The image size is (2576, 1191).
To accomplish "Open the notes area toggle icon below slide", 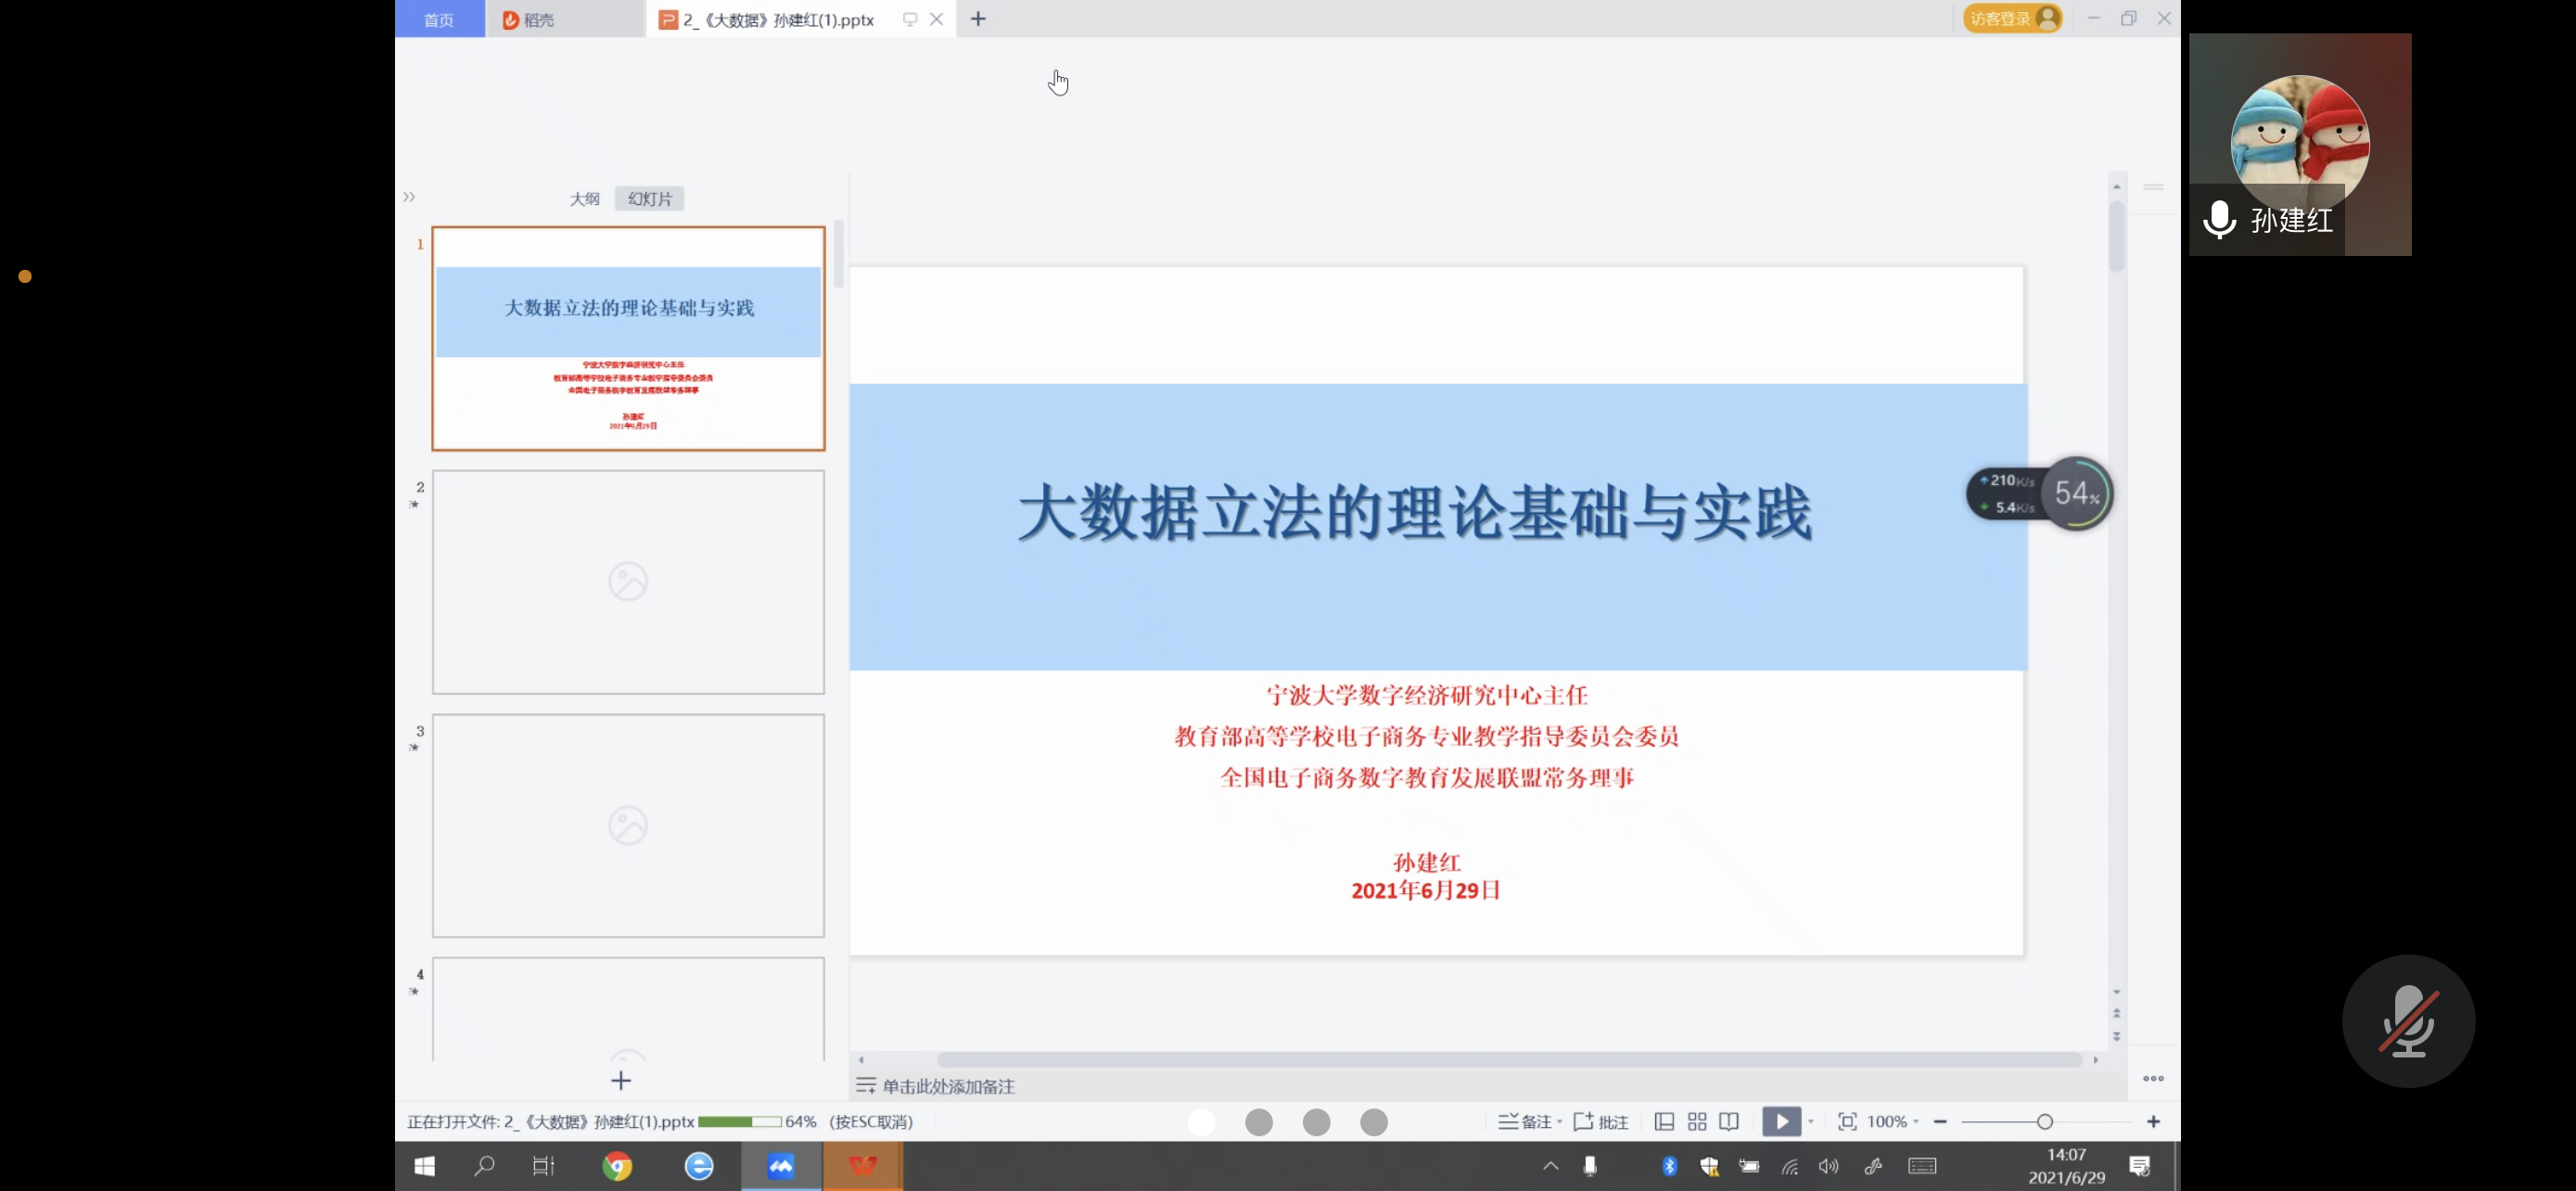I will [868, 1086].
